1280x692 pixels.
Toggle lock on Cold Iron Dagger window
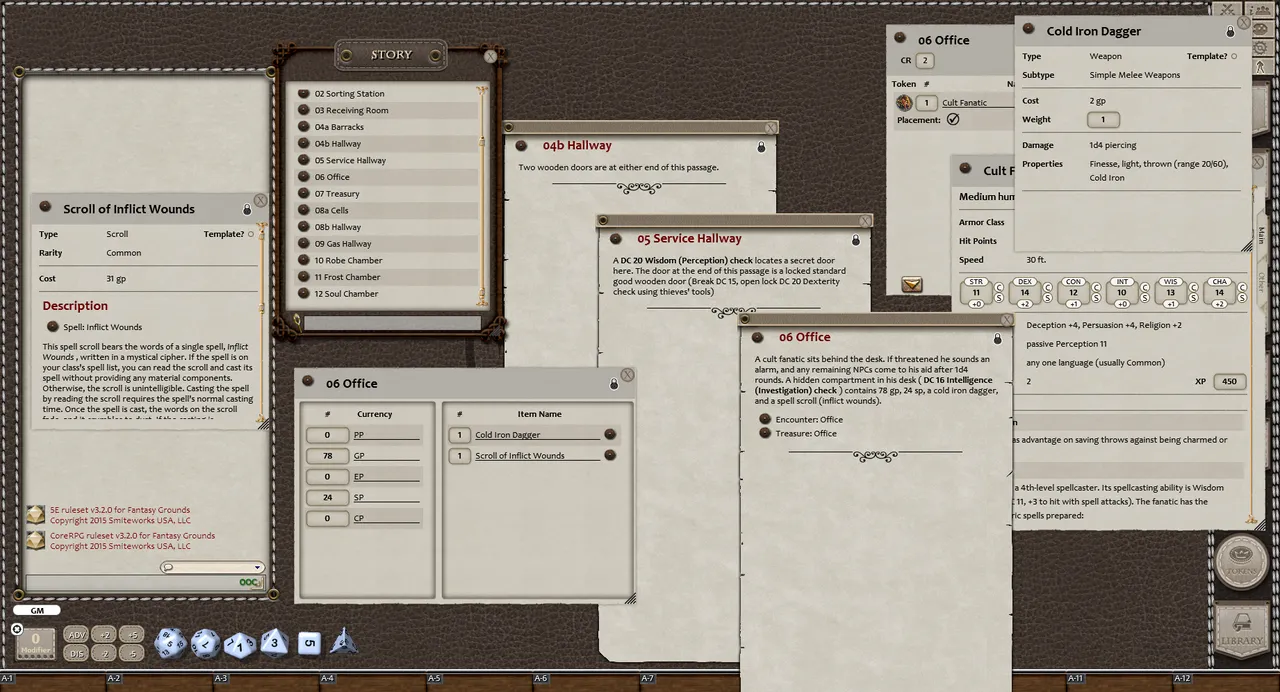pyautogui.click(x=1231, y=32)
